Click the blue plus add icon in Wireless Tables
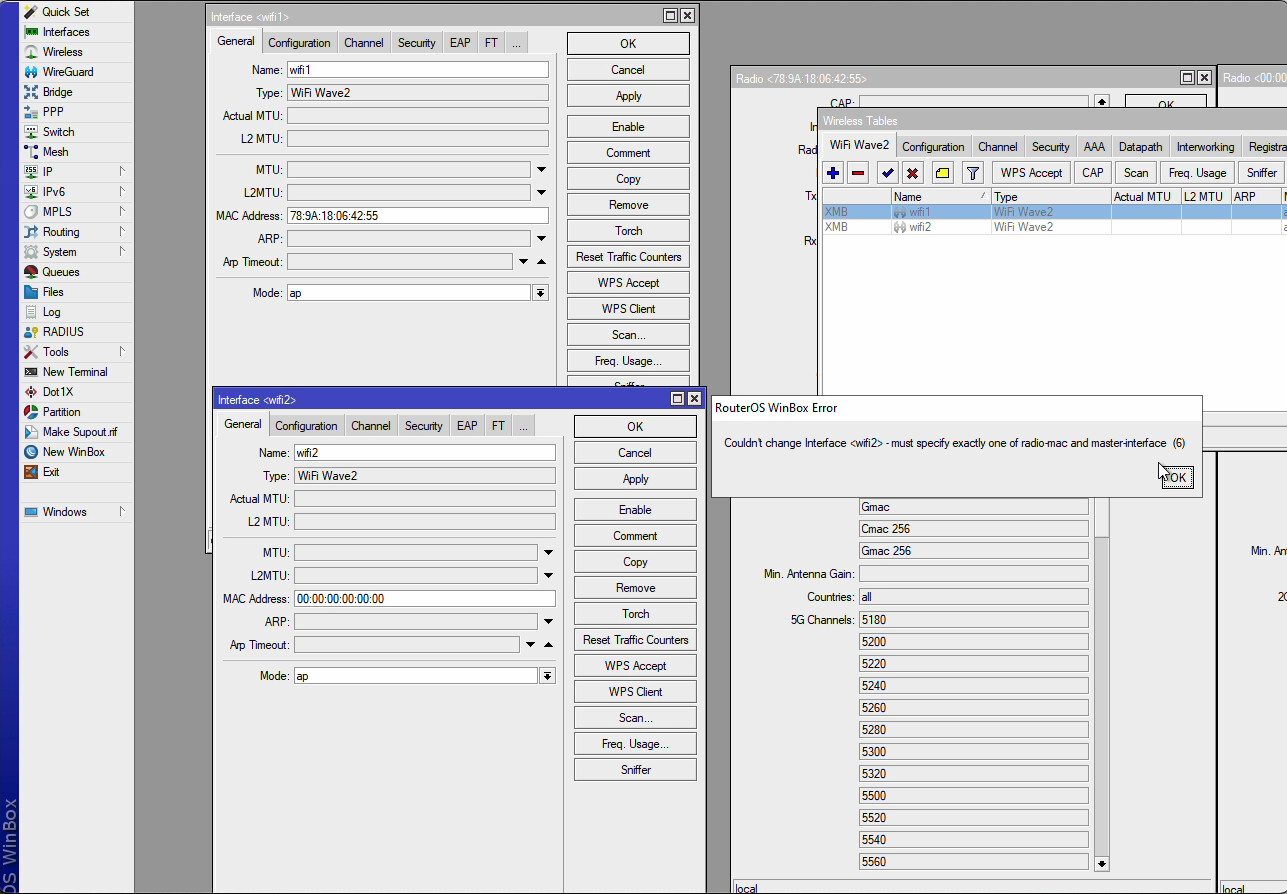Image resolution: width=1287 pixels, height=894 pixels. (x=833, y=173)
